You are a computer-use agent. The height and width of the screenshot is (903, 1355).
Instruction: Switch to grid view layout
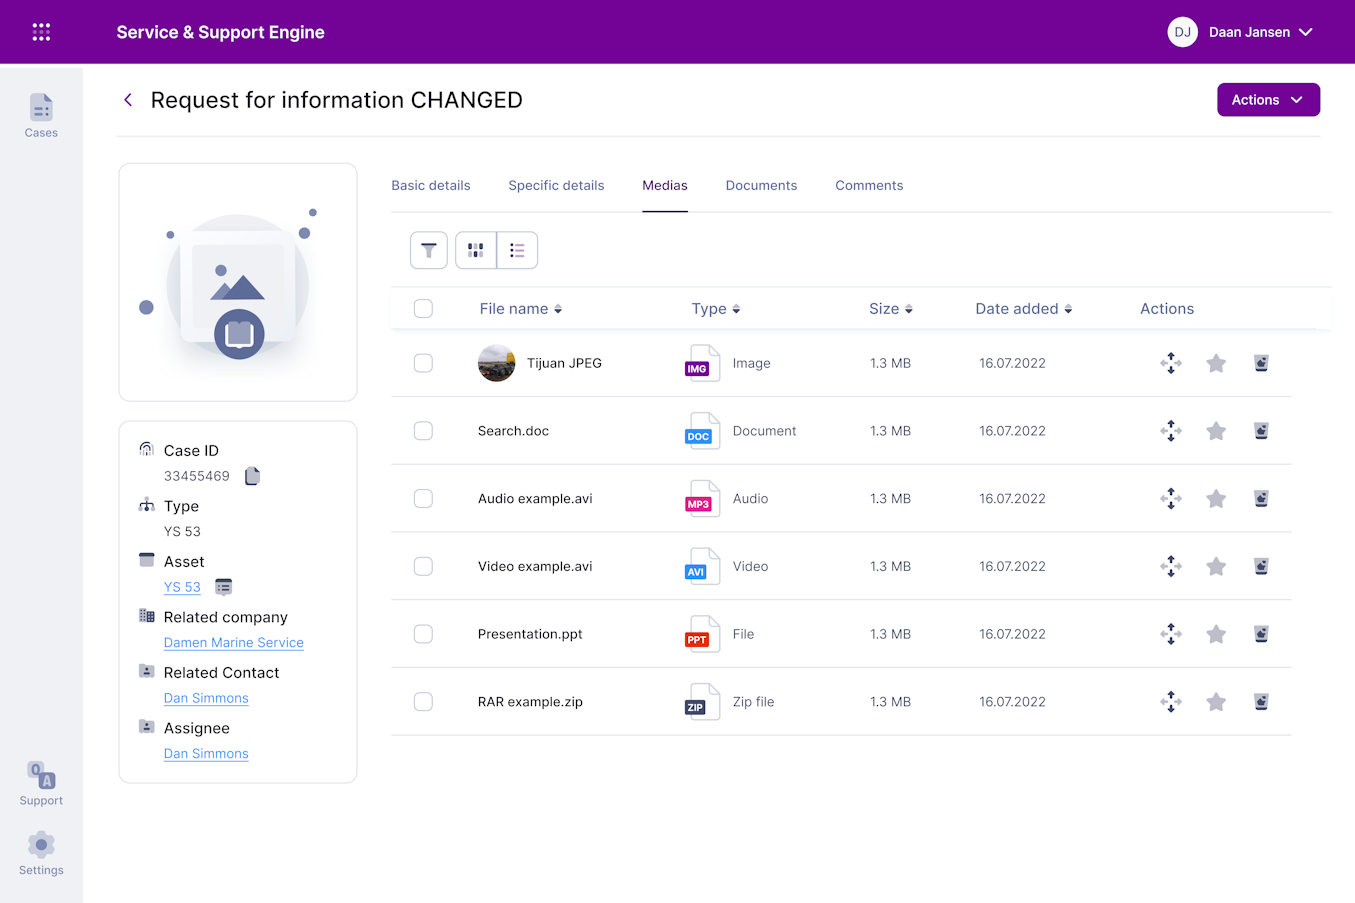(476, 250)
